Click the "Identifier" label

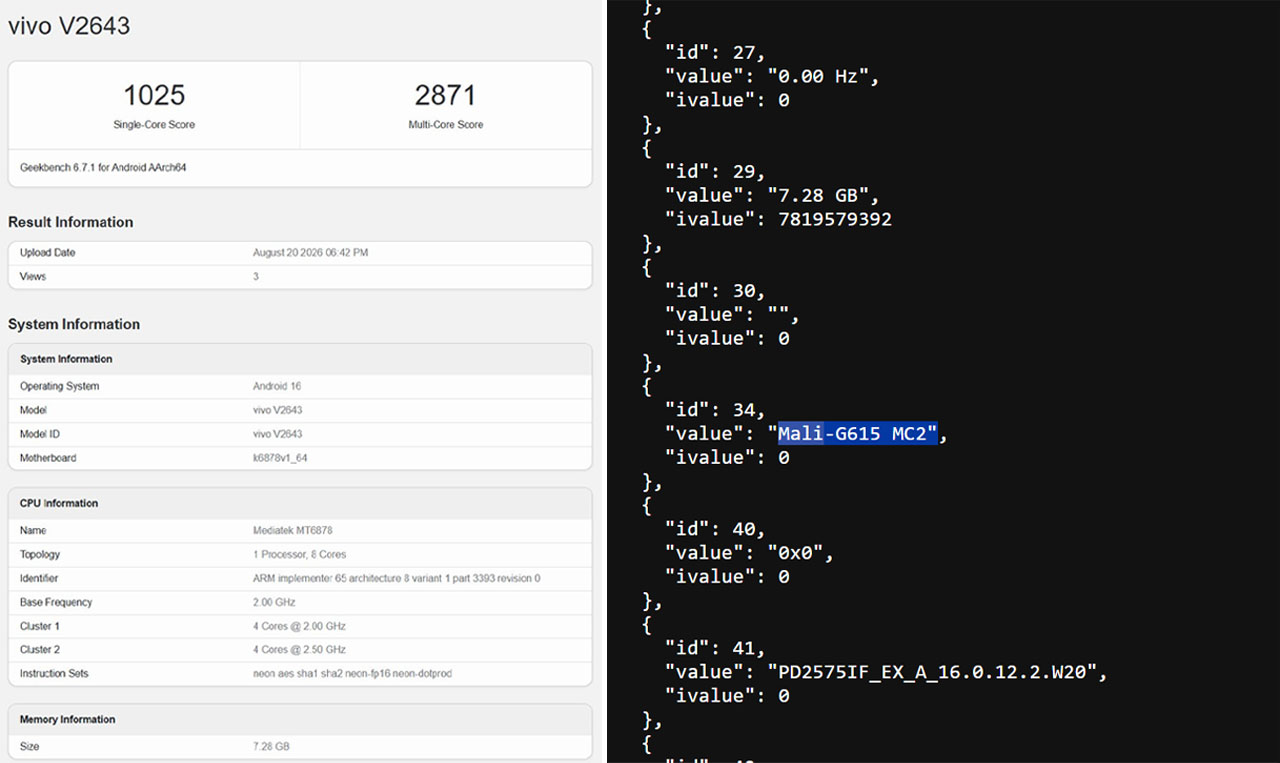[39, 578]
